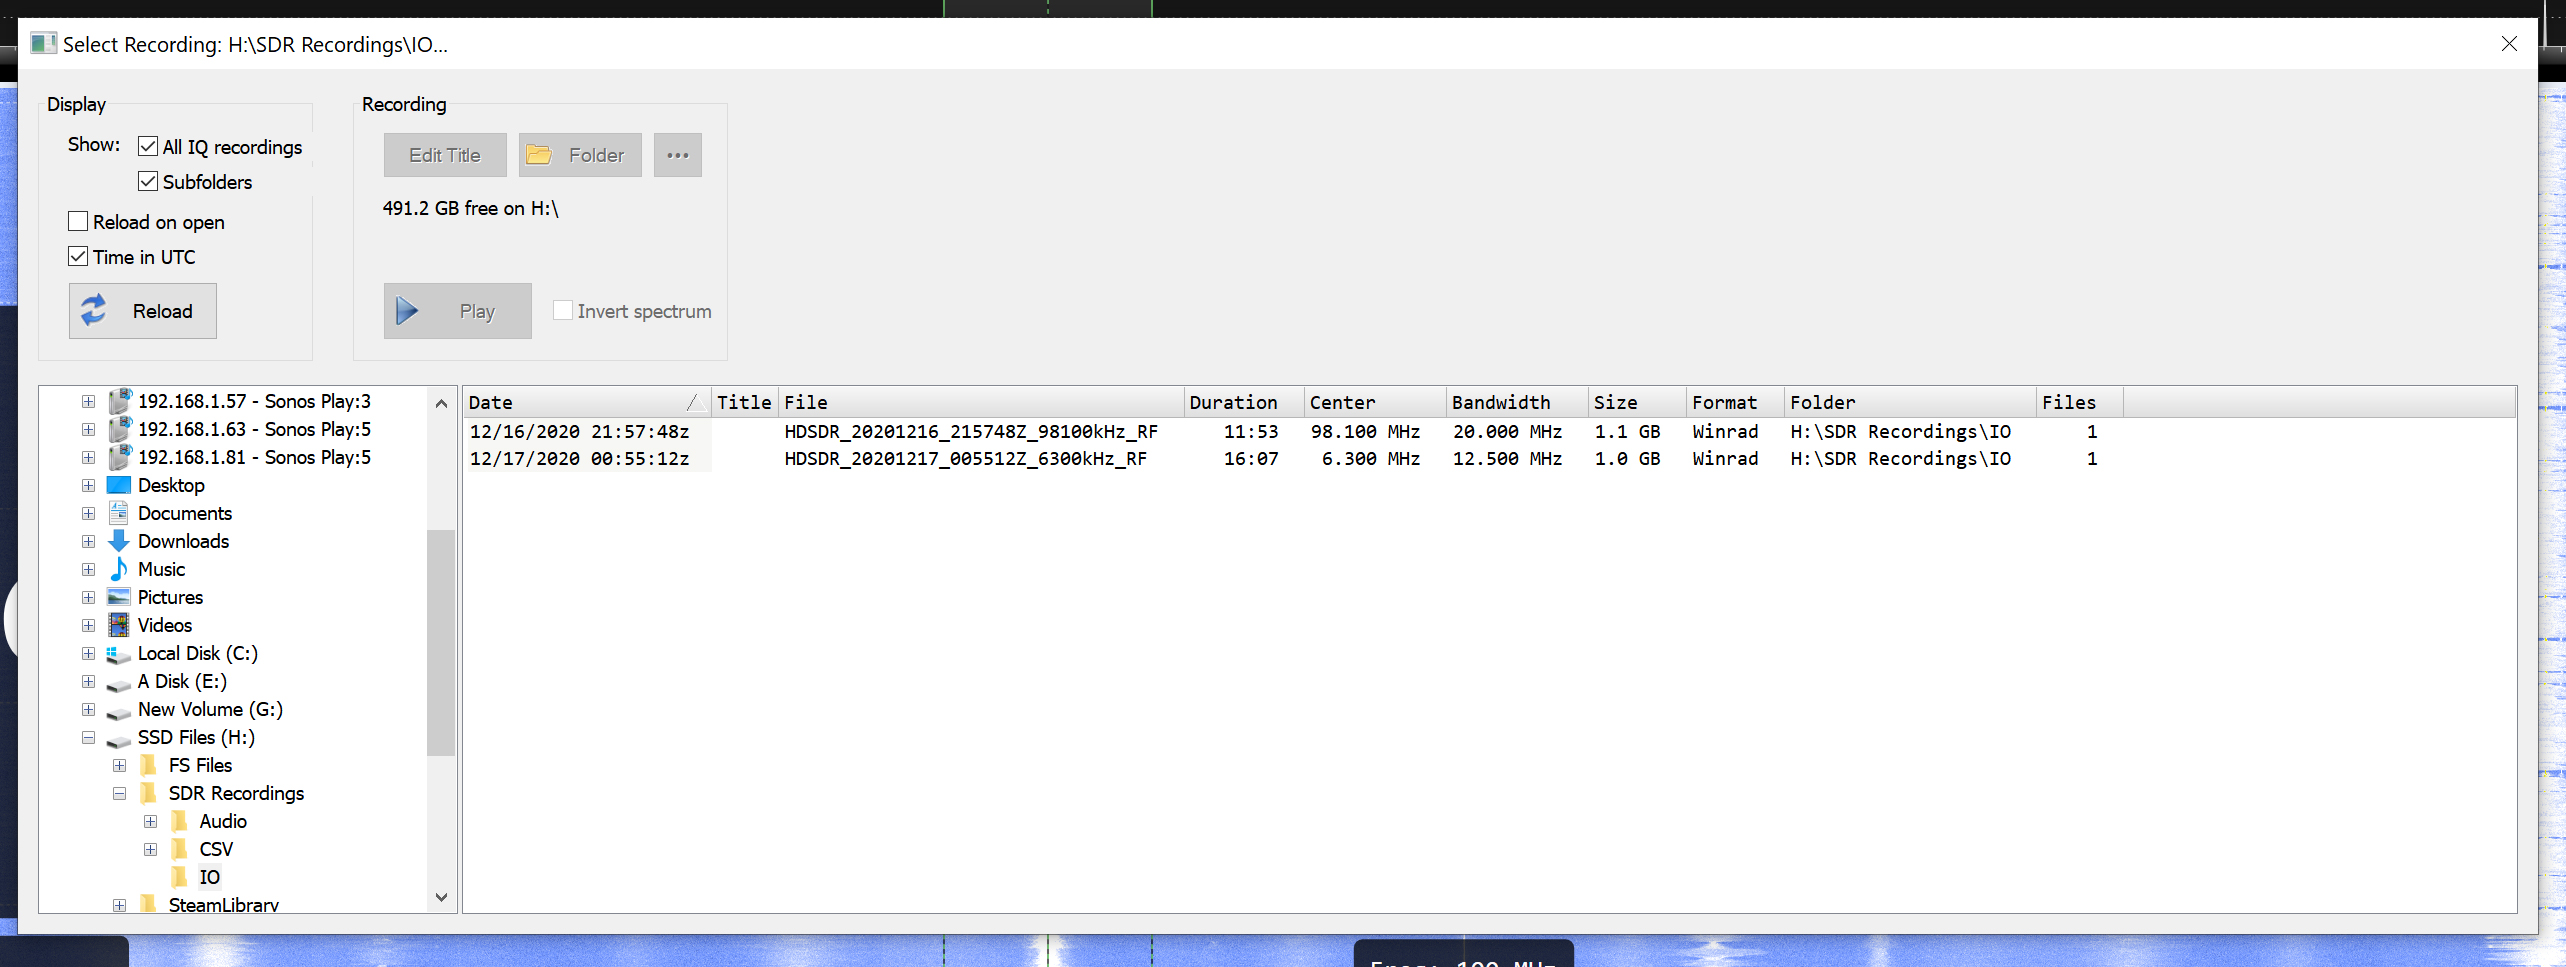Select the Downloads arrow icon in tree
Viewport: 2566px width, 967px height.
point(118,541)
